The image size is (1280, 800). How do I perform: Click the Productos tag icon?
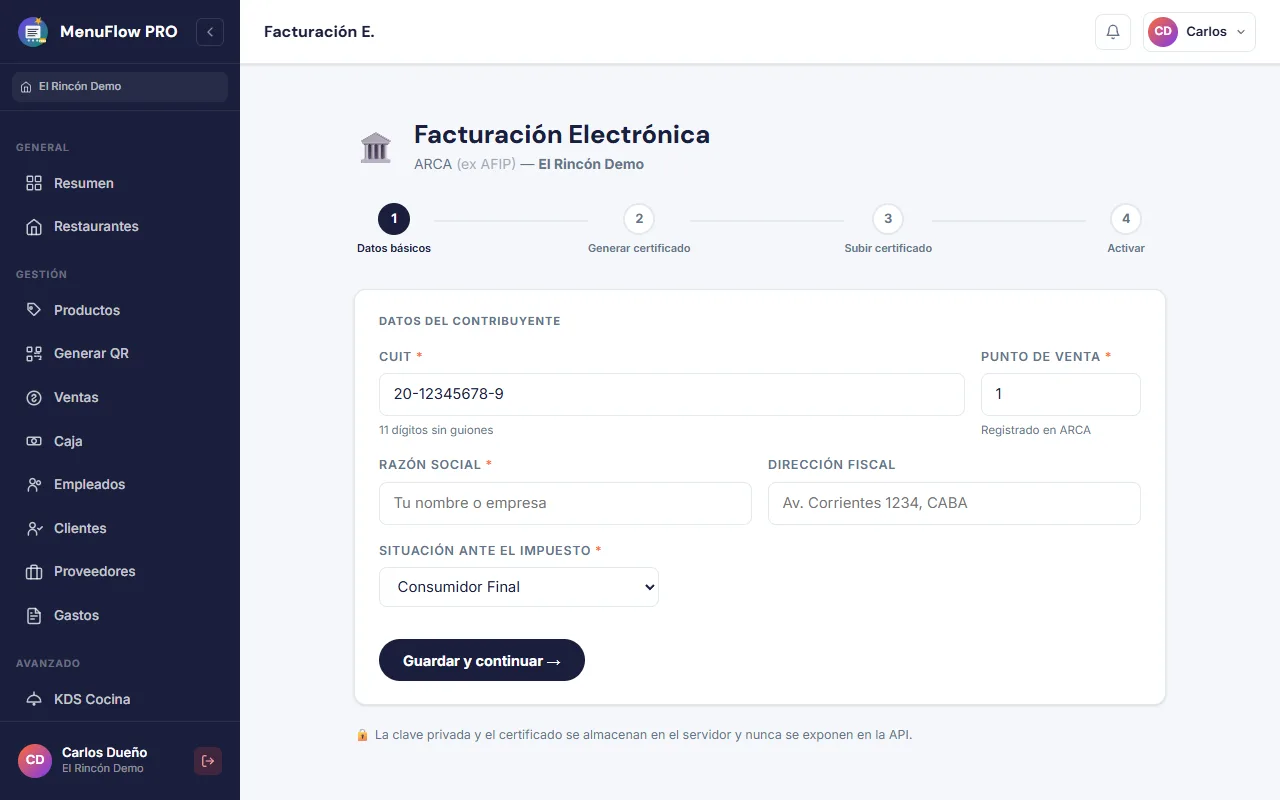tap(34, 310)
